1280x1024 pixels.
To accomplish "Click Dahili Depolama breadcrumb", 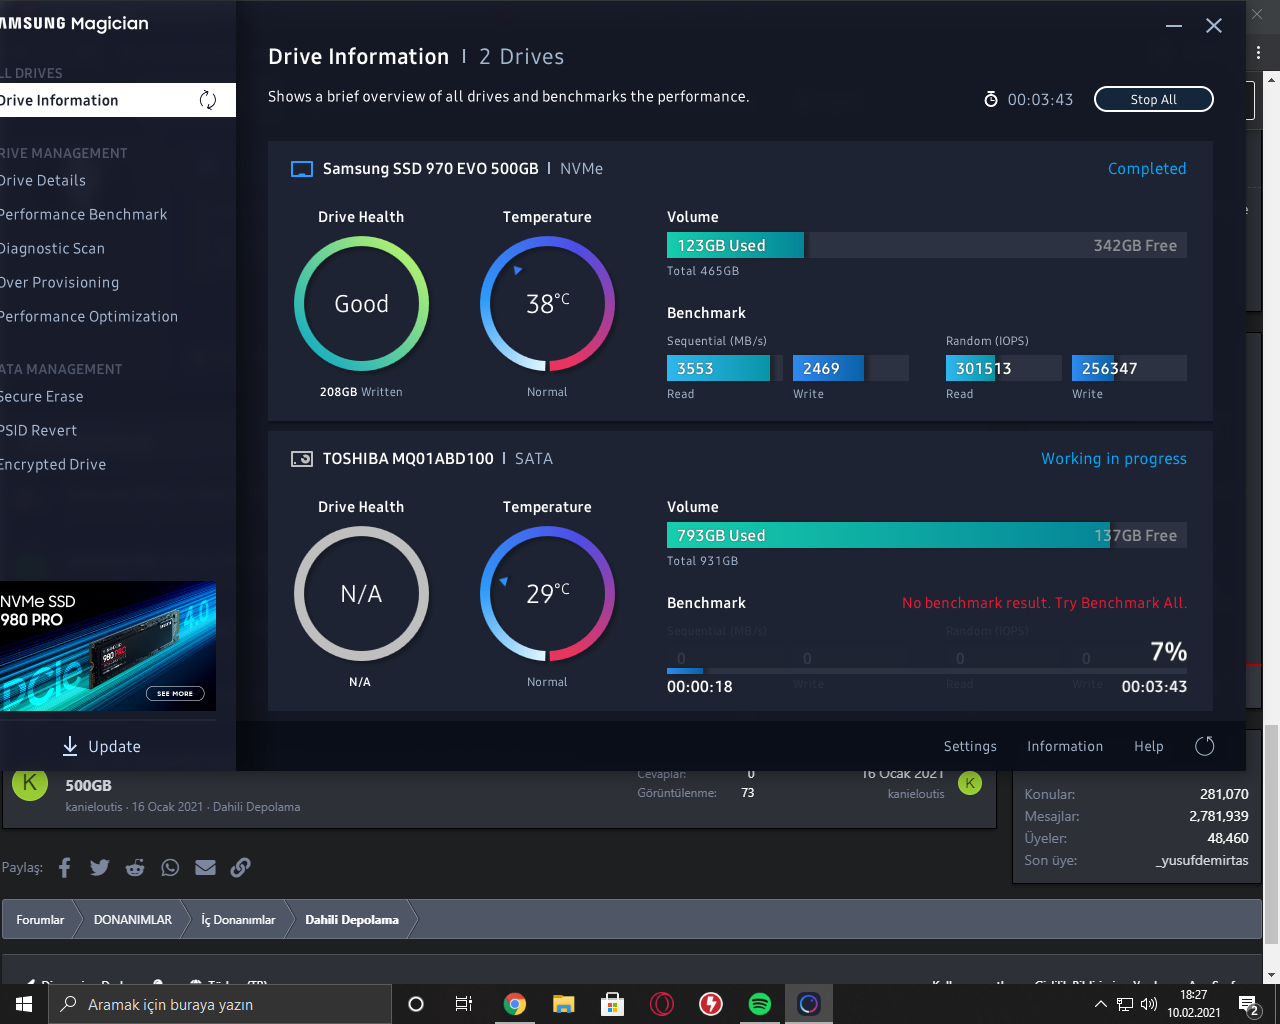I will point(352,919).
